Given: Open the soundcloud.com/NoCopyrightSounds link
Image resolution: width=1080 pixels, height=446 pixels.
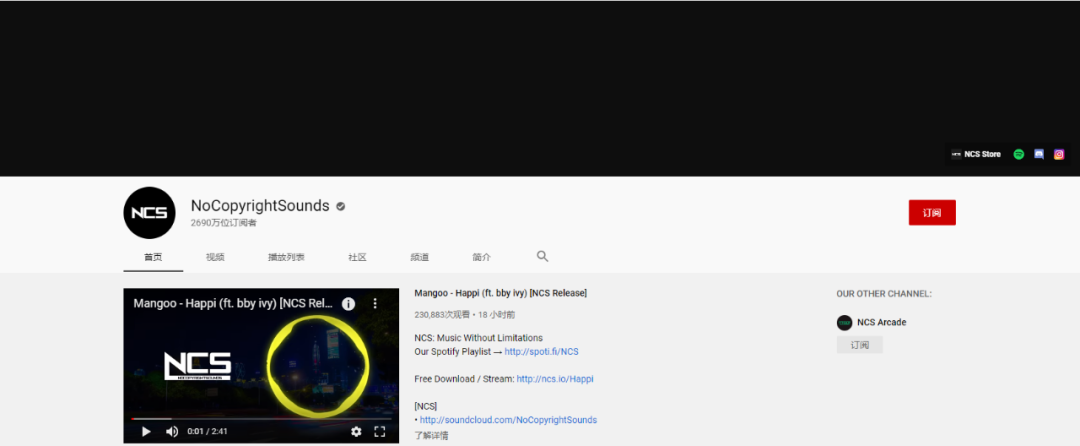Looking at the screenshot, I should point(508,420).
